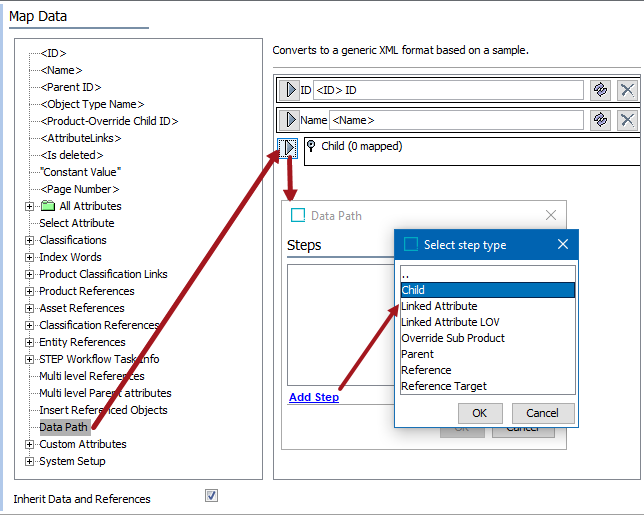The image size is (644, 515).
Task: Click the arrow button beside the Child row
Action: click(288, 148)
